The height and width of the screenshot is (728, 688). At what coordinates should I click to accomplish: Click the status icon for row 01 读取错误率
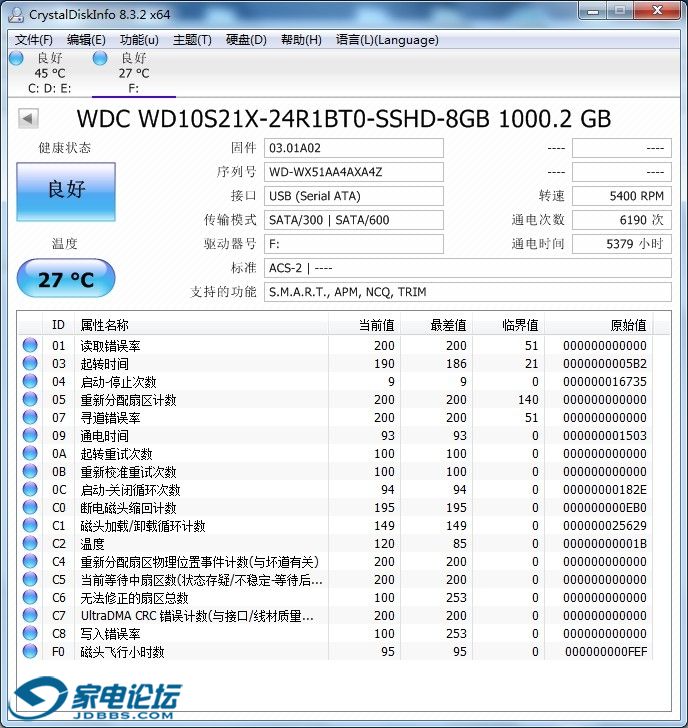[x=30, y=345]
